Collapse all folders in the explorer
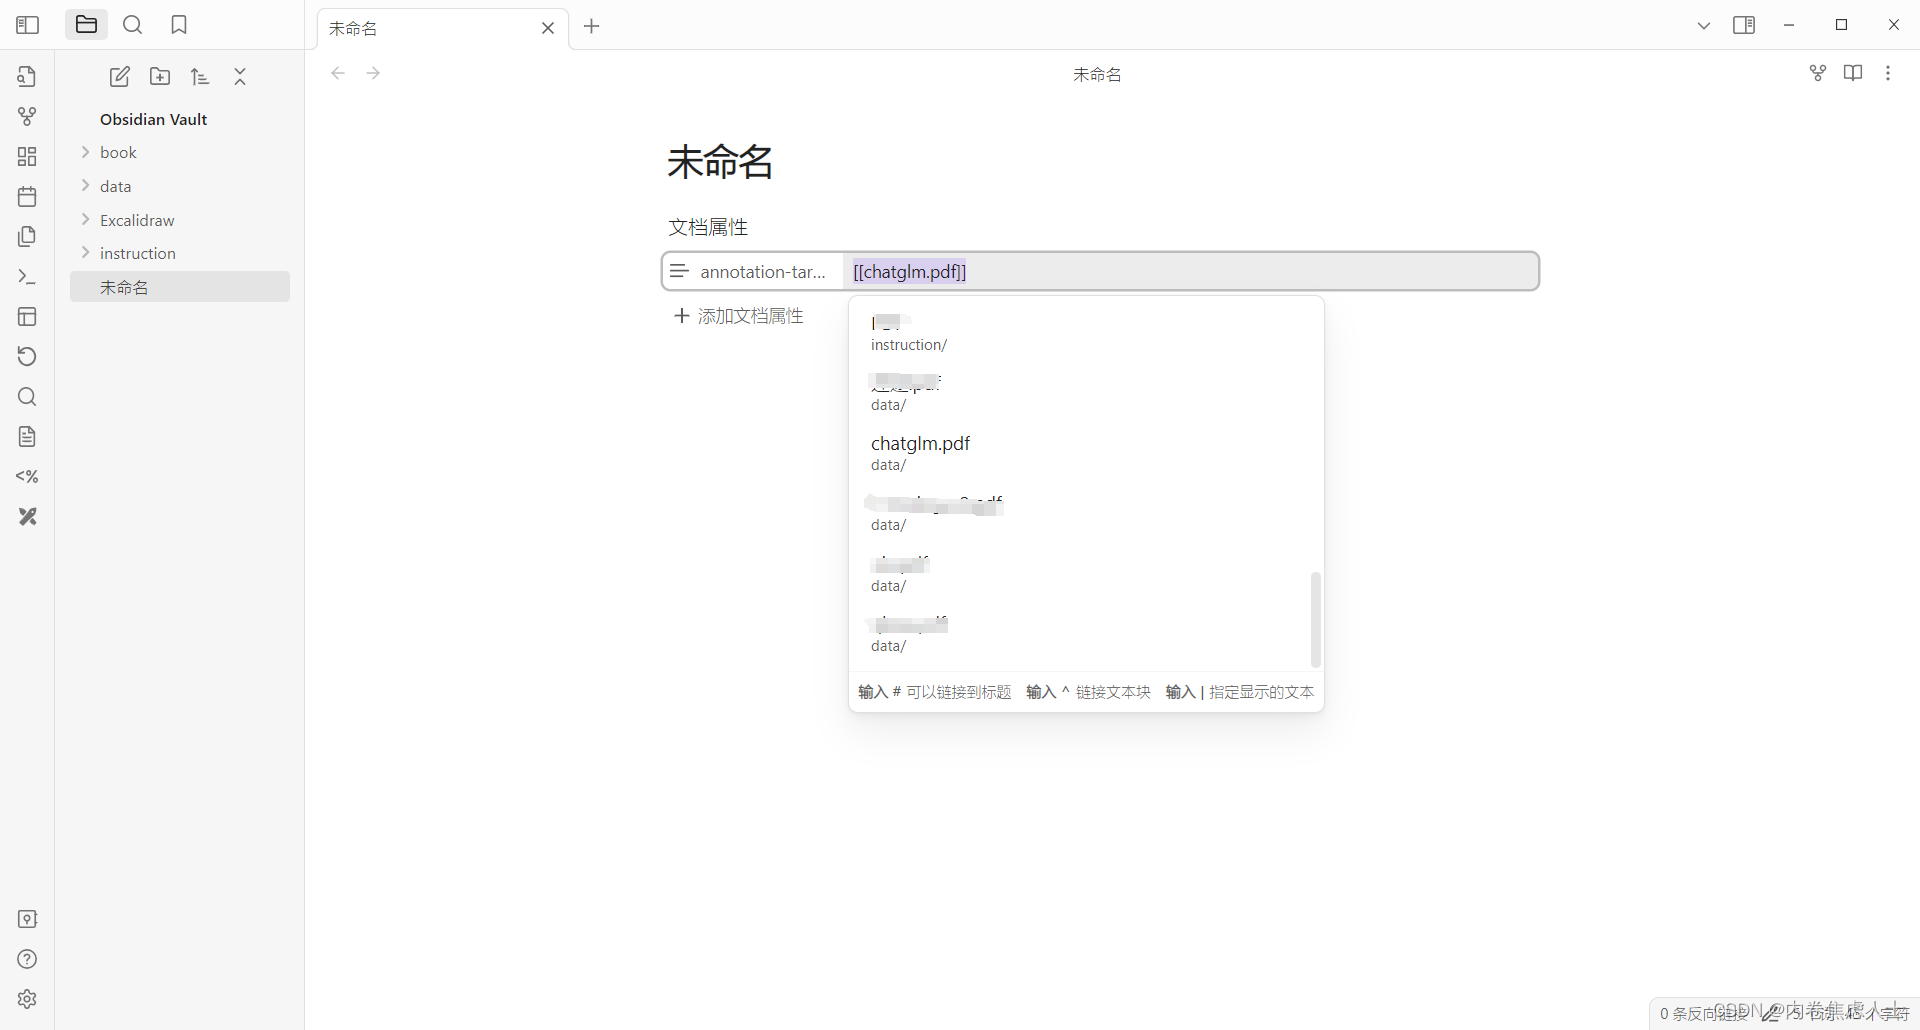The height and width of the screenshot is (1030, 1920). 239,76
